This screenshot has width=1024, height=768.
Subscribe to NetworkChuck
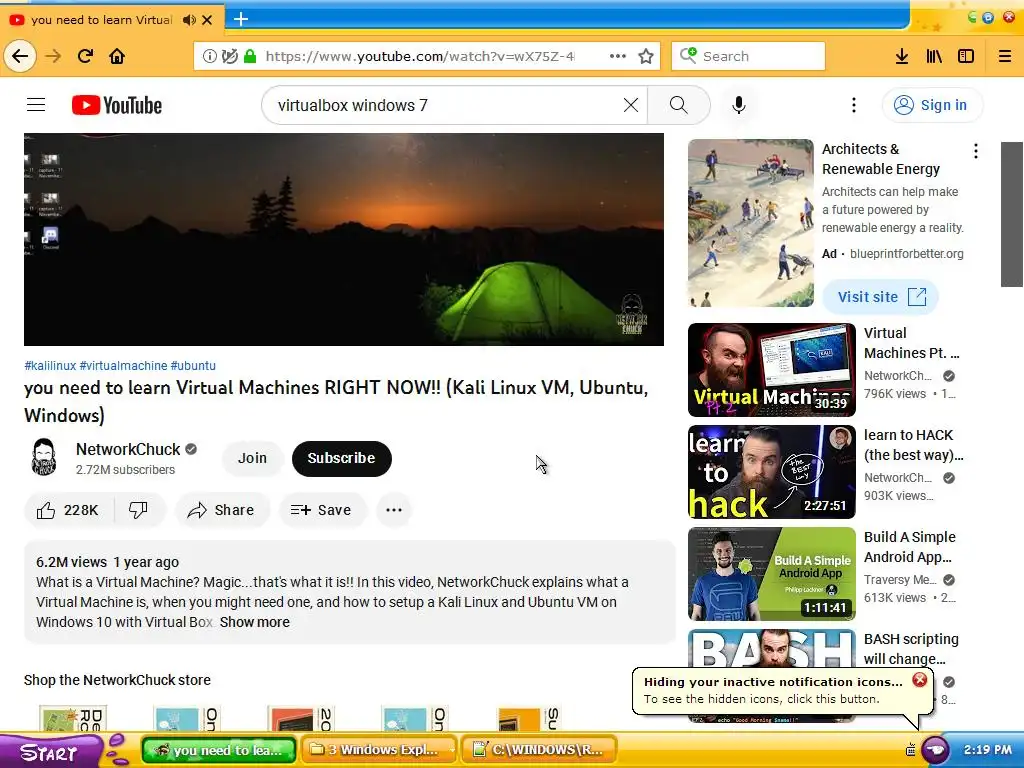342,458
